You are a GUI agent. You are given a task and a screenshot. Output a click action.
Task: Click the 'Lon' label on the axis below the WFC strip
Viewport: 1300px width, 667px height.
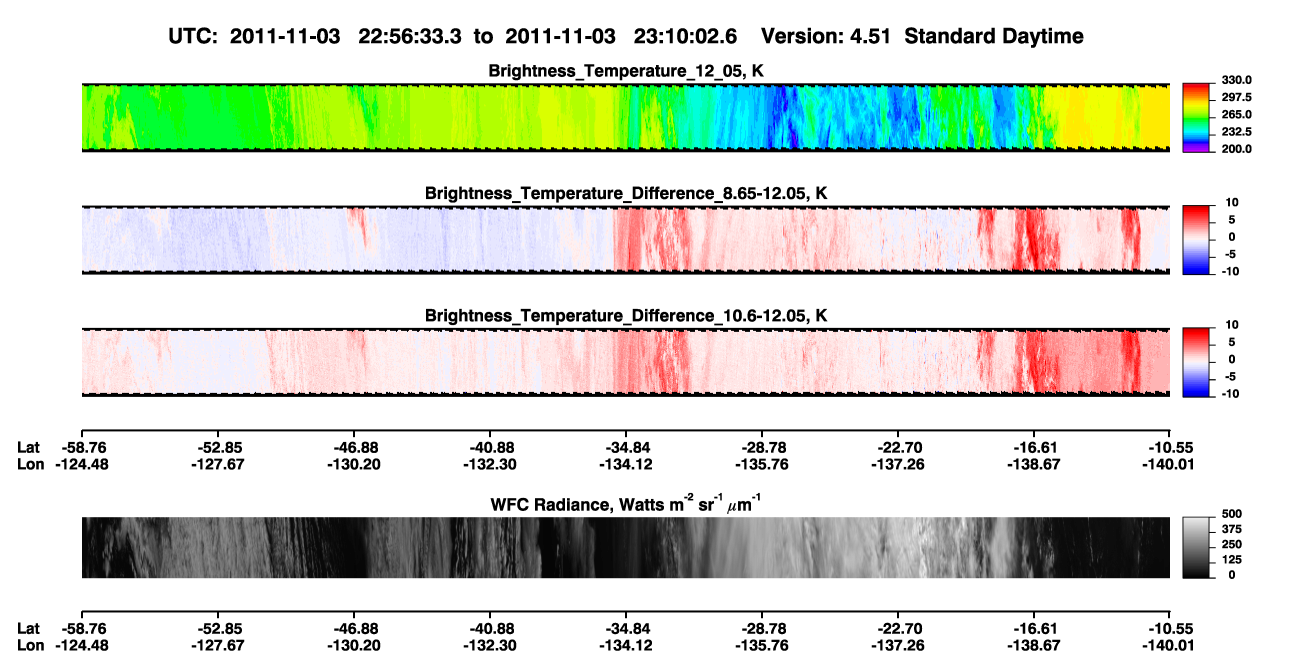tap(30, 644)
